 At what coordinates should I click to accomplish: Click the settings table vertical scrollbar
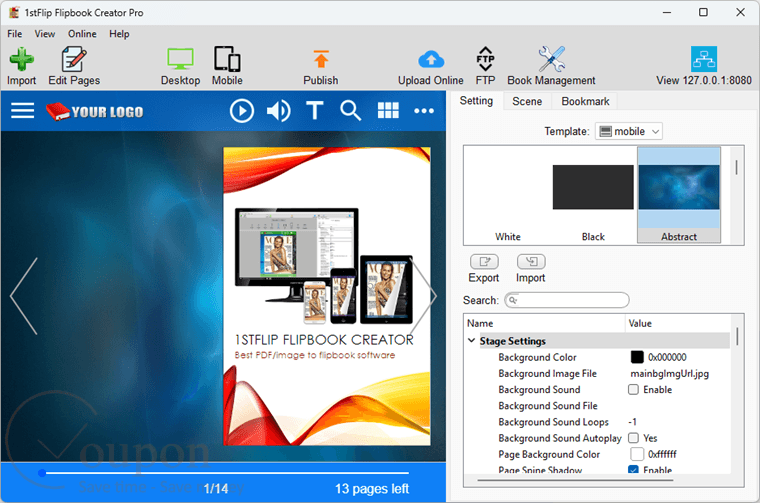(737, 336)
